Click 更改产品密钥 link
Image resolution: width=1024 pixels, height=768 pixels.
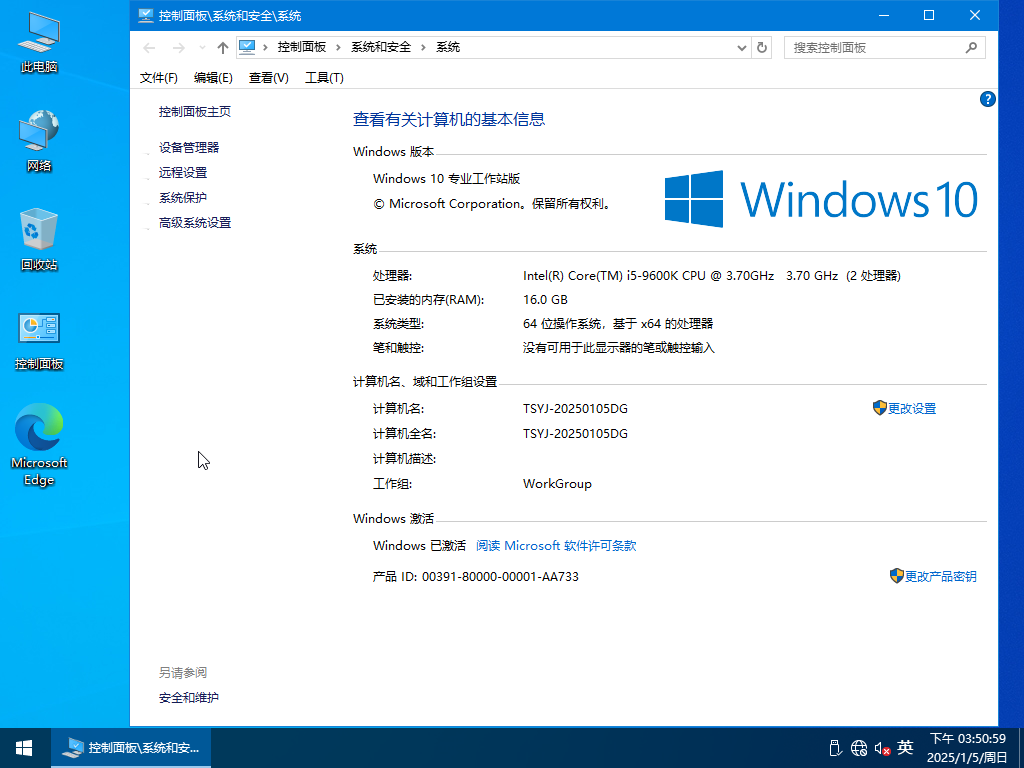pos(940,577)
